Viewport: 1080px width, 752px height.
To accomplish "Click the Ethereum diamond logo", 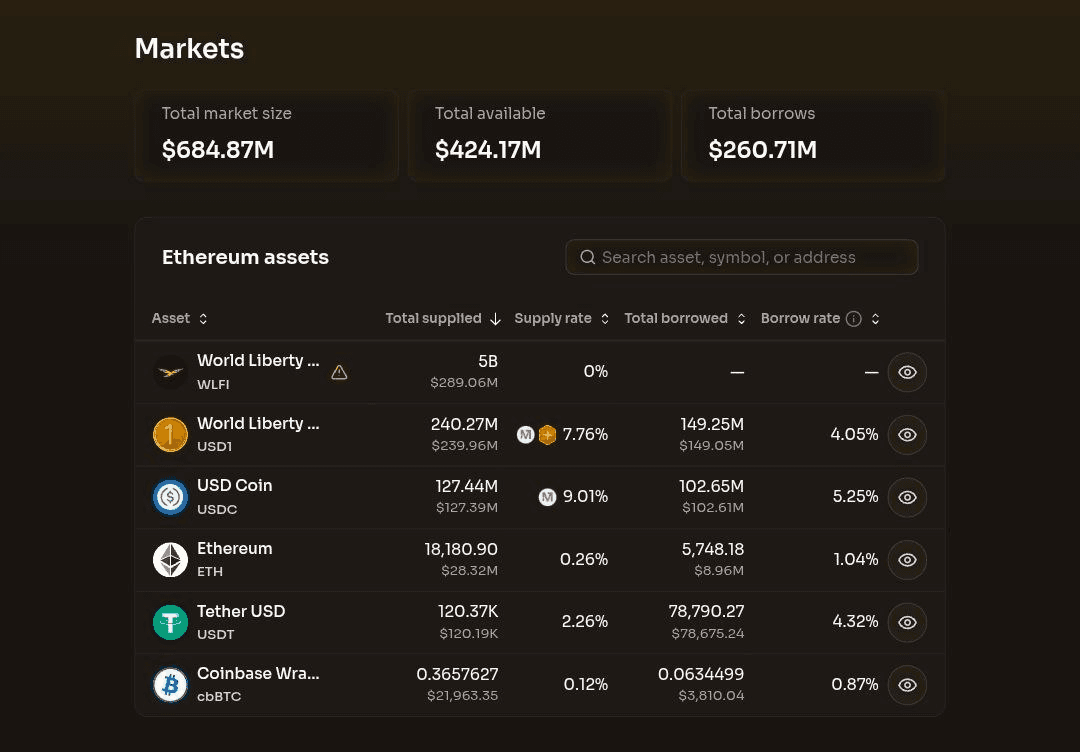I will click(170, 560).
